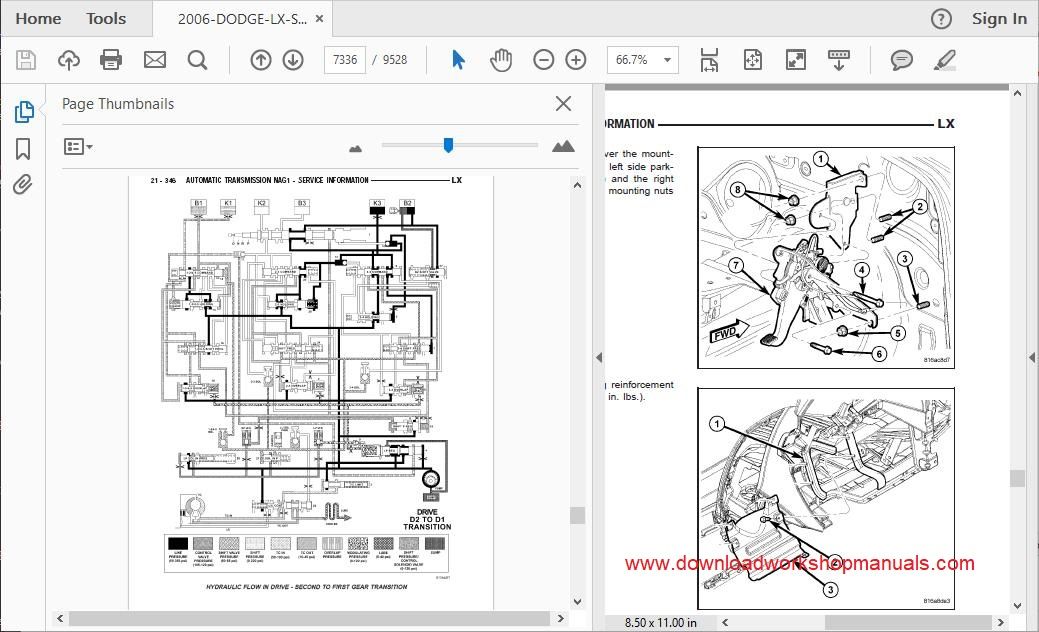Screen dimensions: 1039x632
Task: Switch to the Home tab
Action: (x=38, y=19)
